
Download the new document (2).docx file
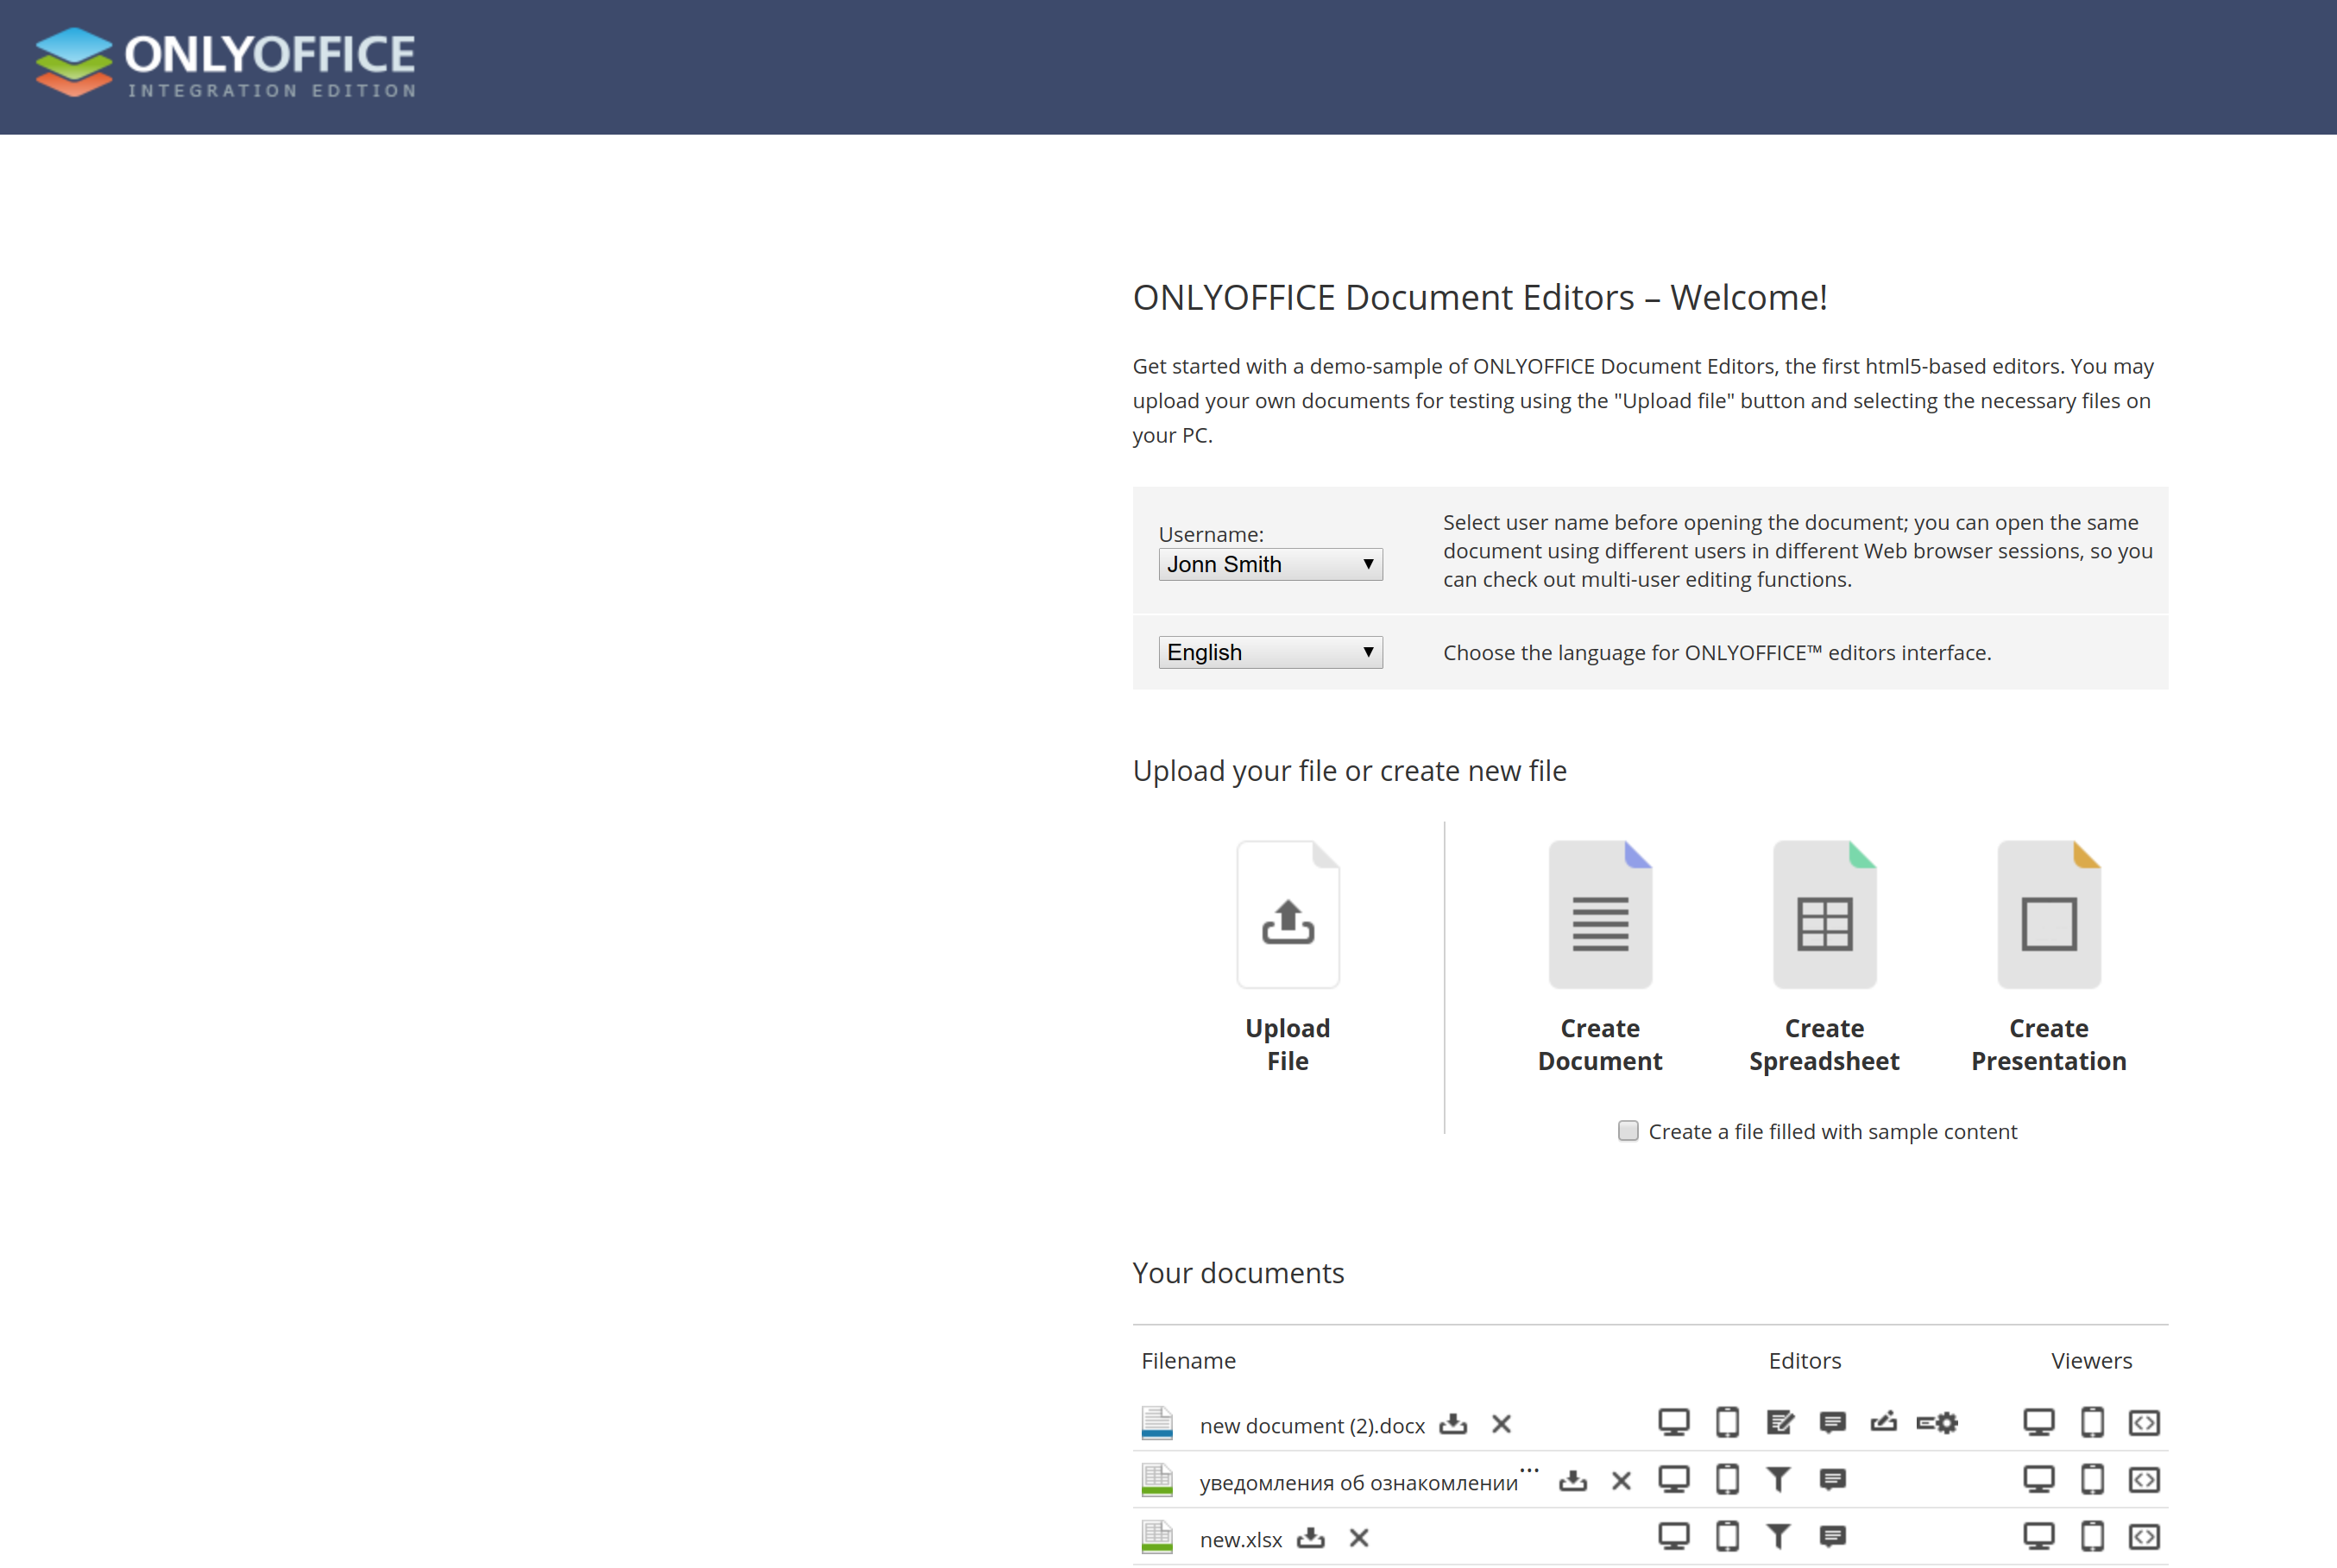[x=1453, y=1423]
